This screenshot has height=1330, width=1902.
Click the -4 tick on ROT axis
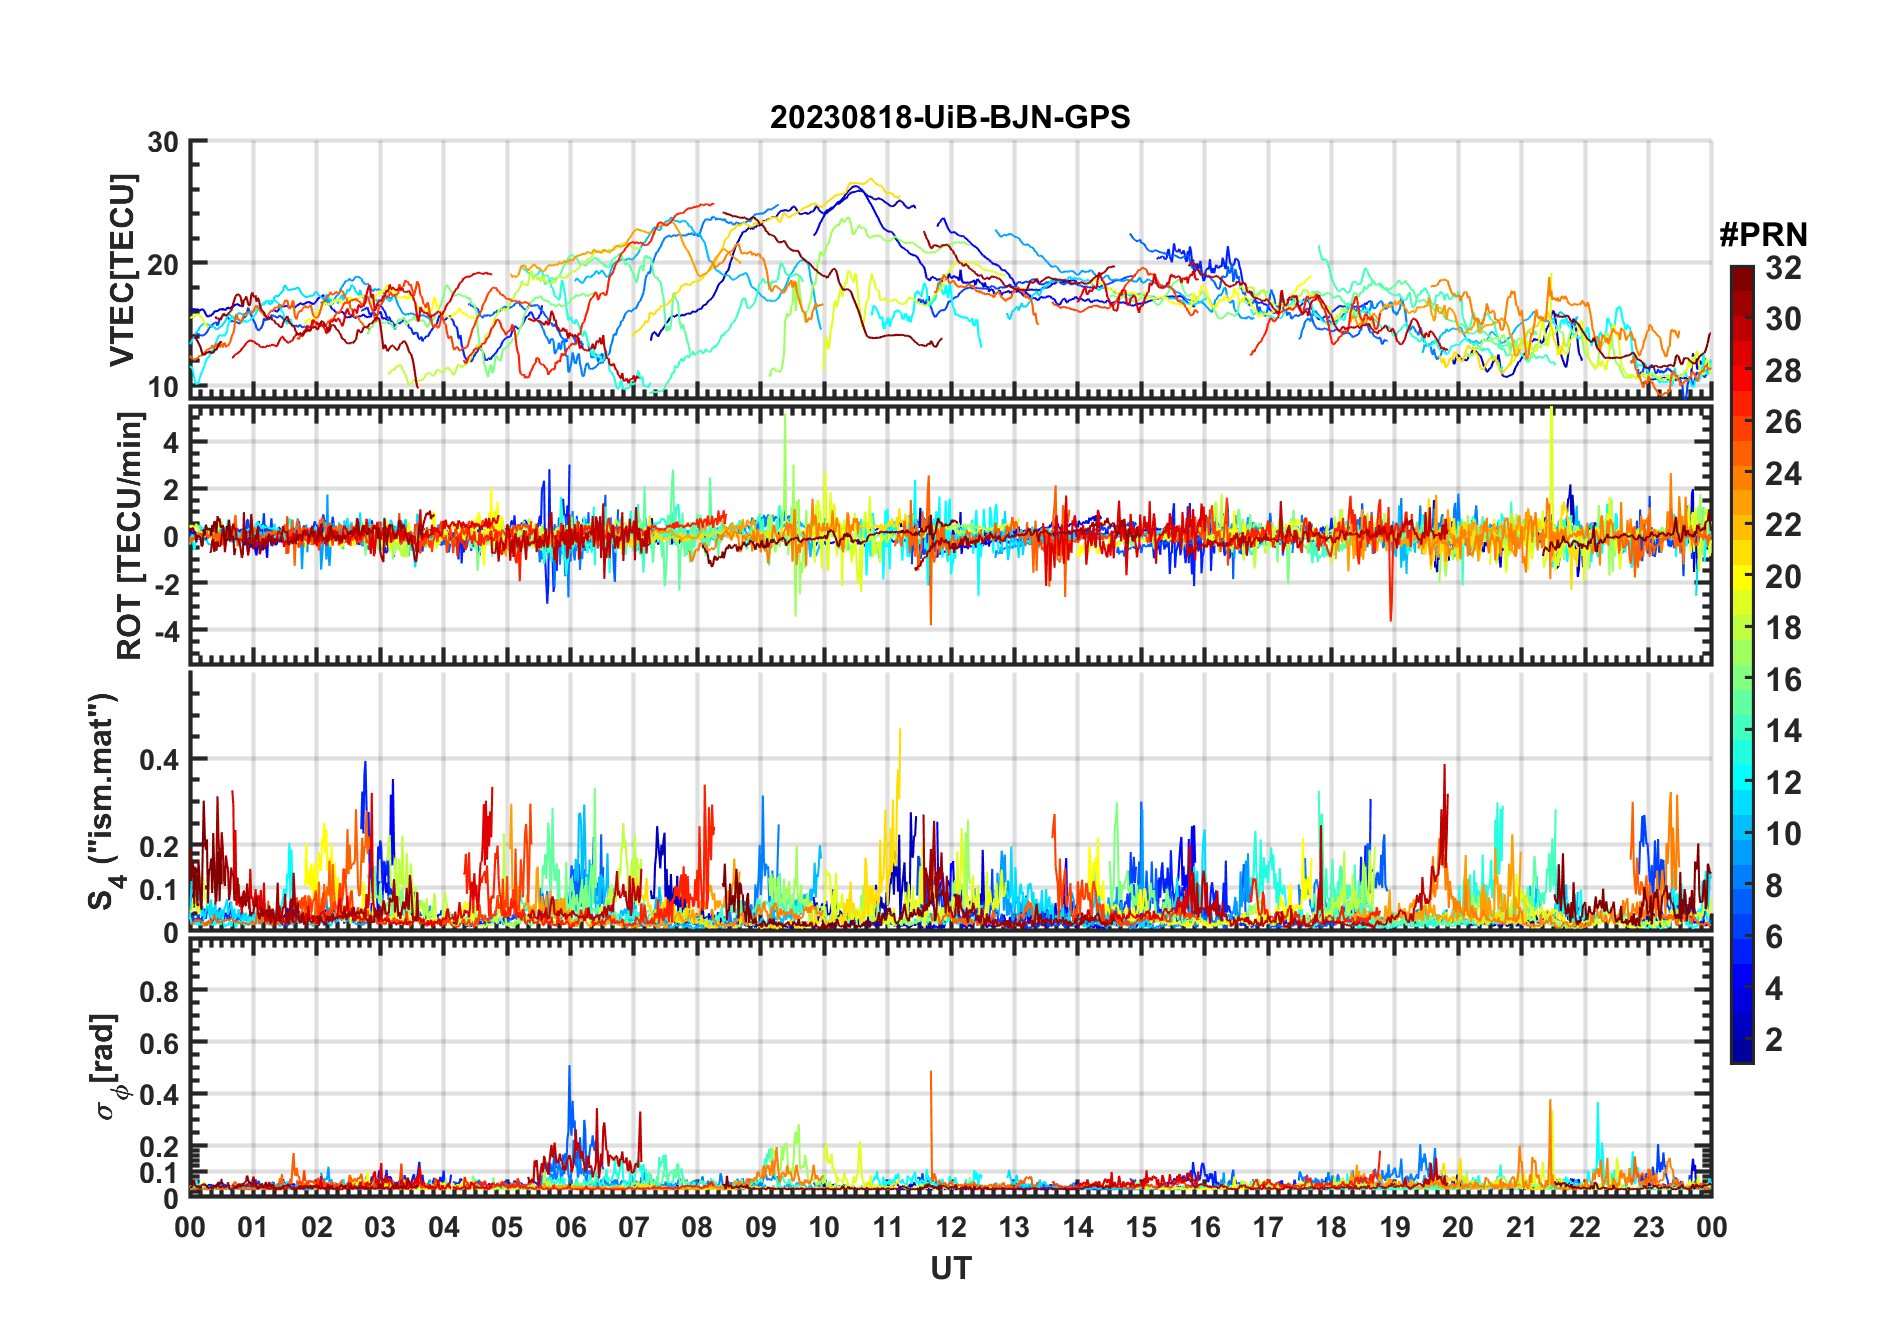pyautogui.click(x=166, y=631)
